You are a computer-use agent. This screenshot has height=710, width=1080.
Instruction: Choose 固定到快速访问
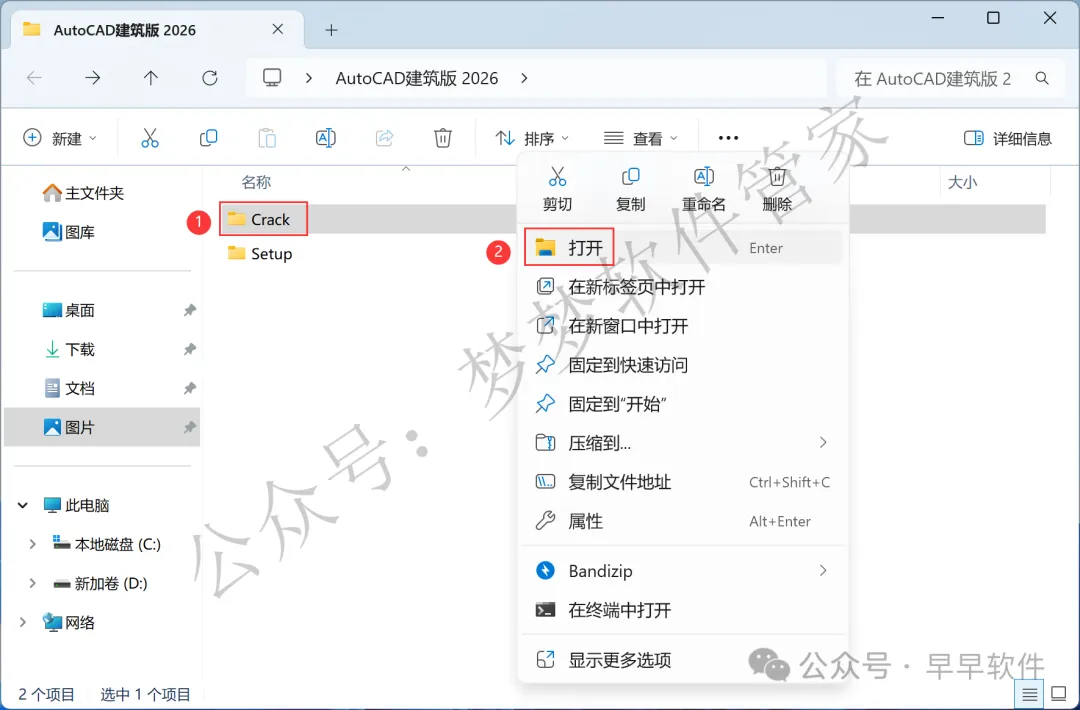[683, 364]
